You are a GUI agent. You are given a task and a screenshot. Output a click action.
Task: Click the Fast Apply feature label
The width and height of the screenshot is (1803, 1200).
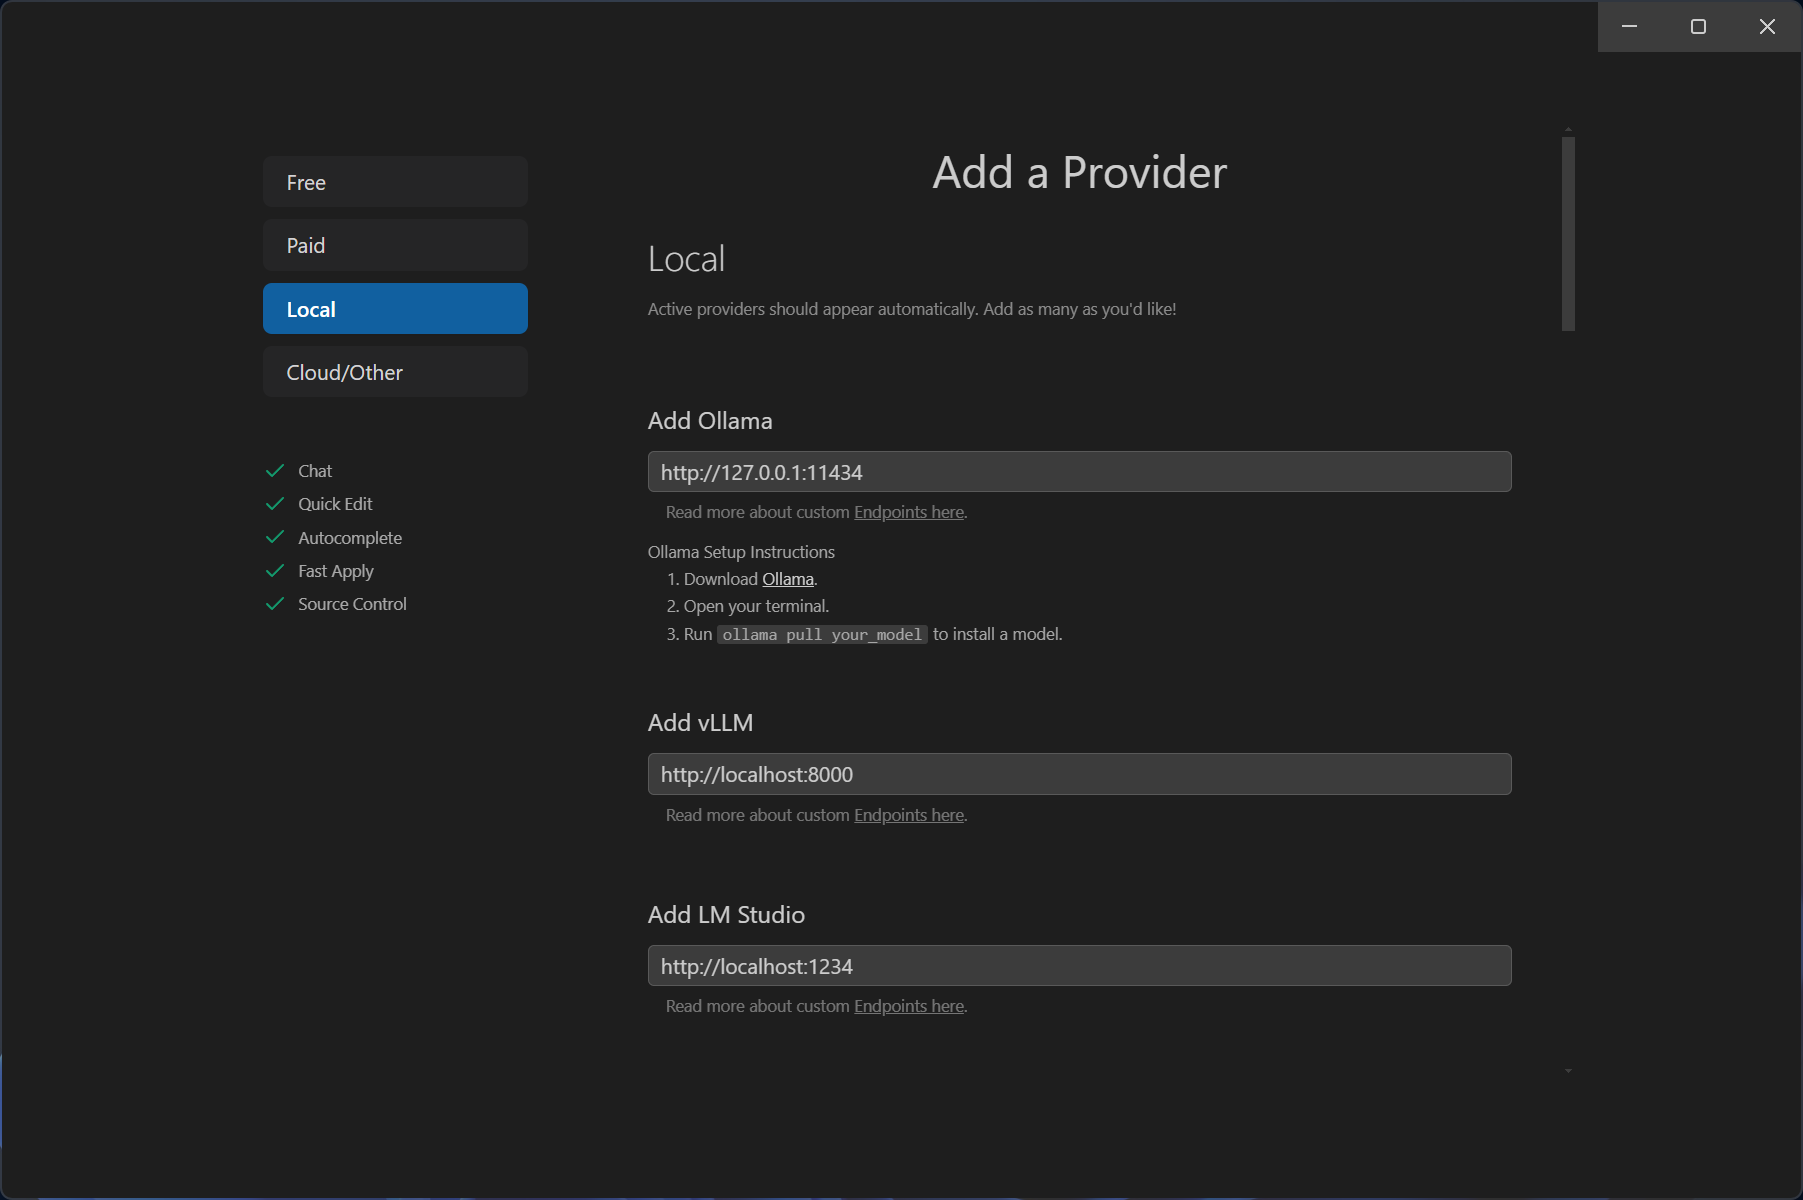click(x=336, y=571)
